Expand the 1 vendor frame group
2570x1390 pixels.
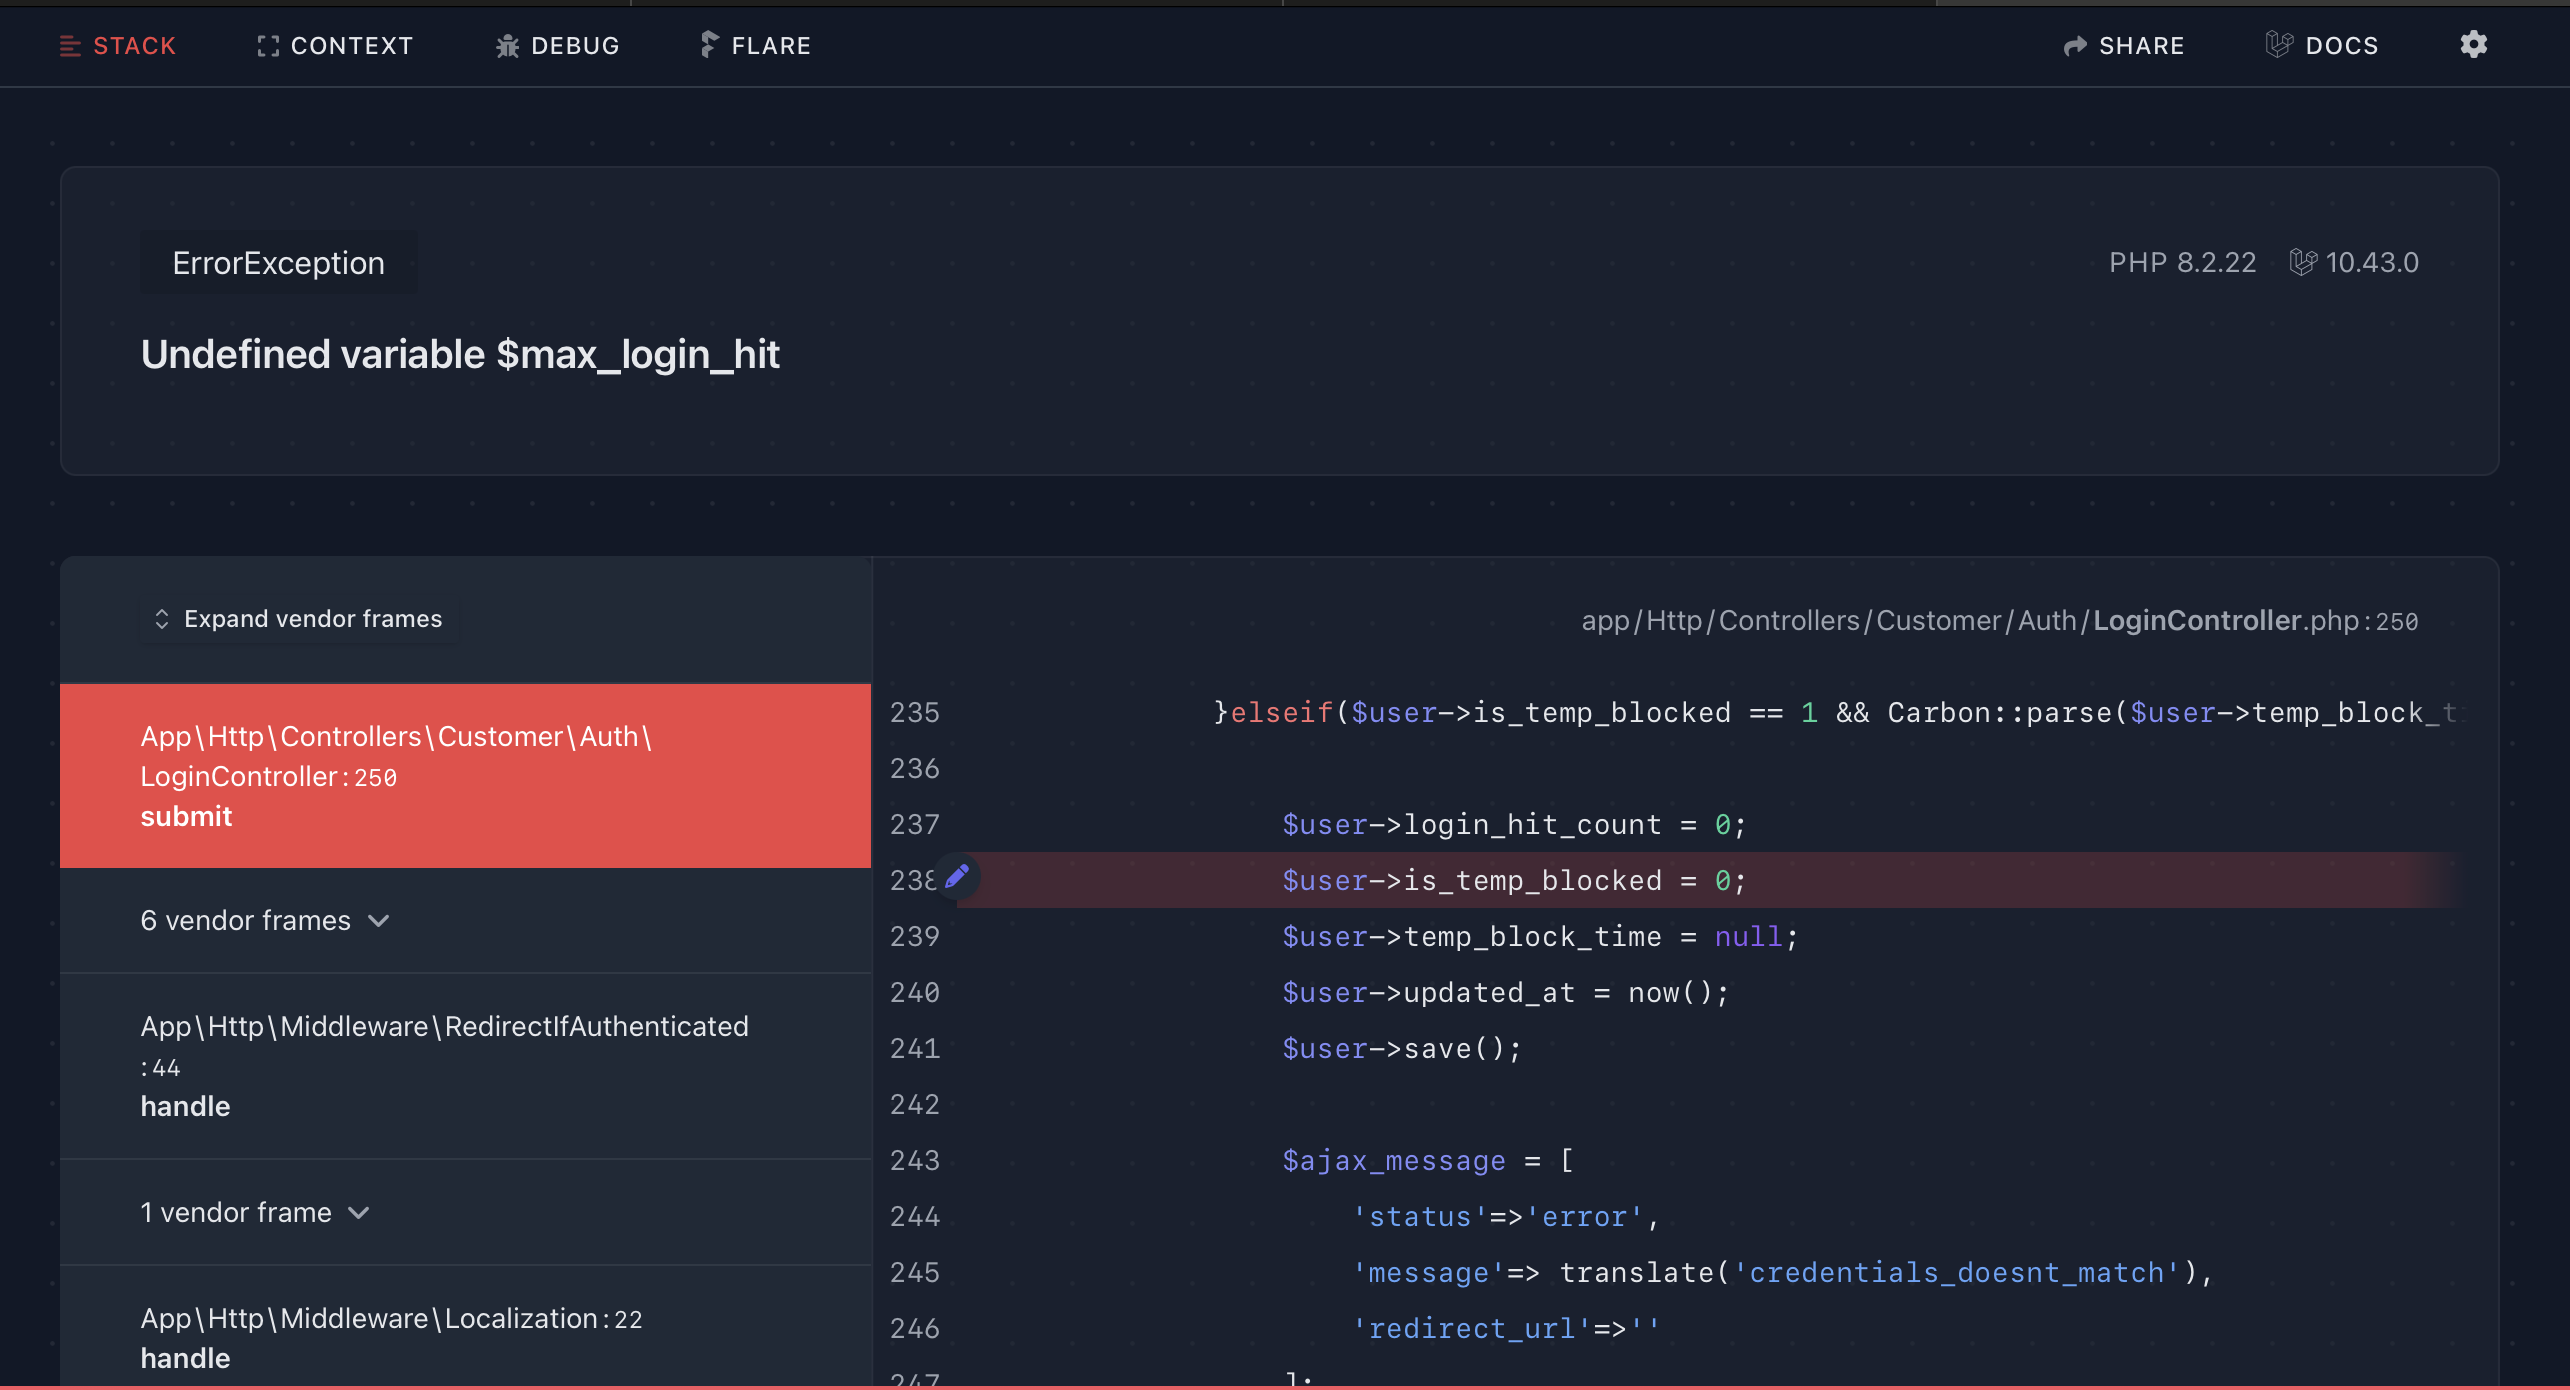466,1212
